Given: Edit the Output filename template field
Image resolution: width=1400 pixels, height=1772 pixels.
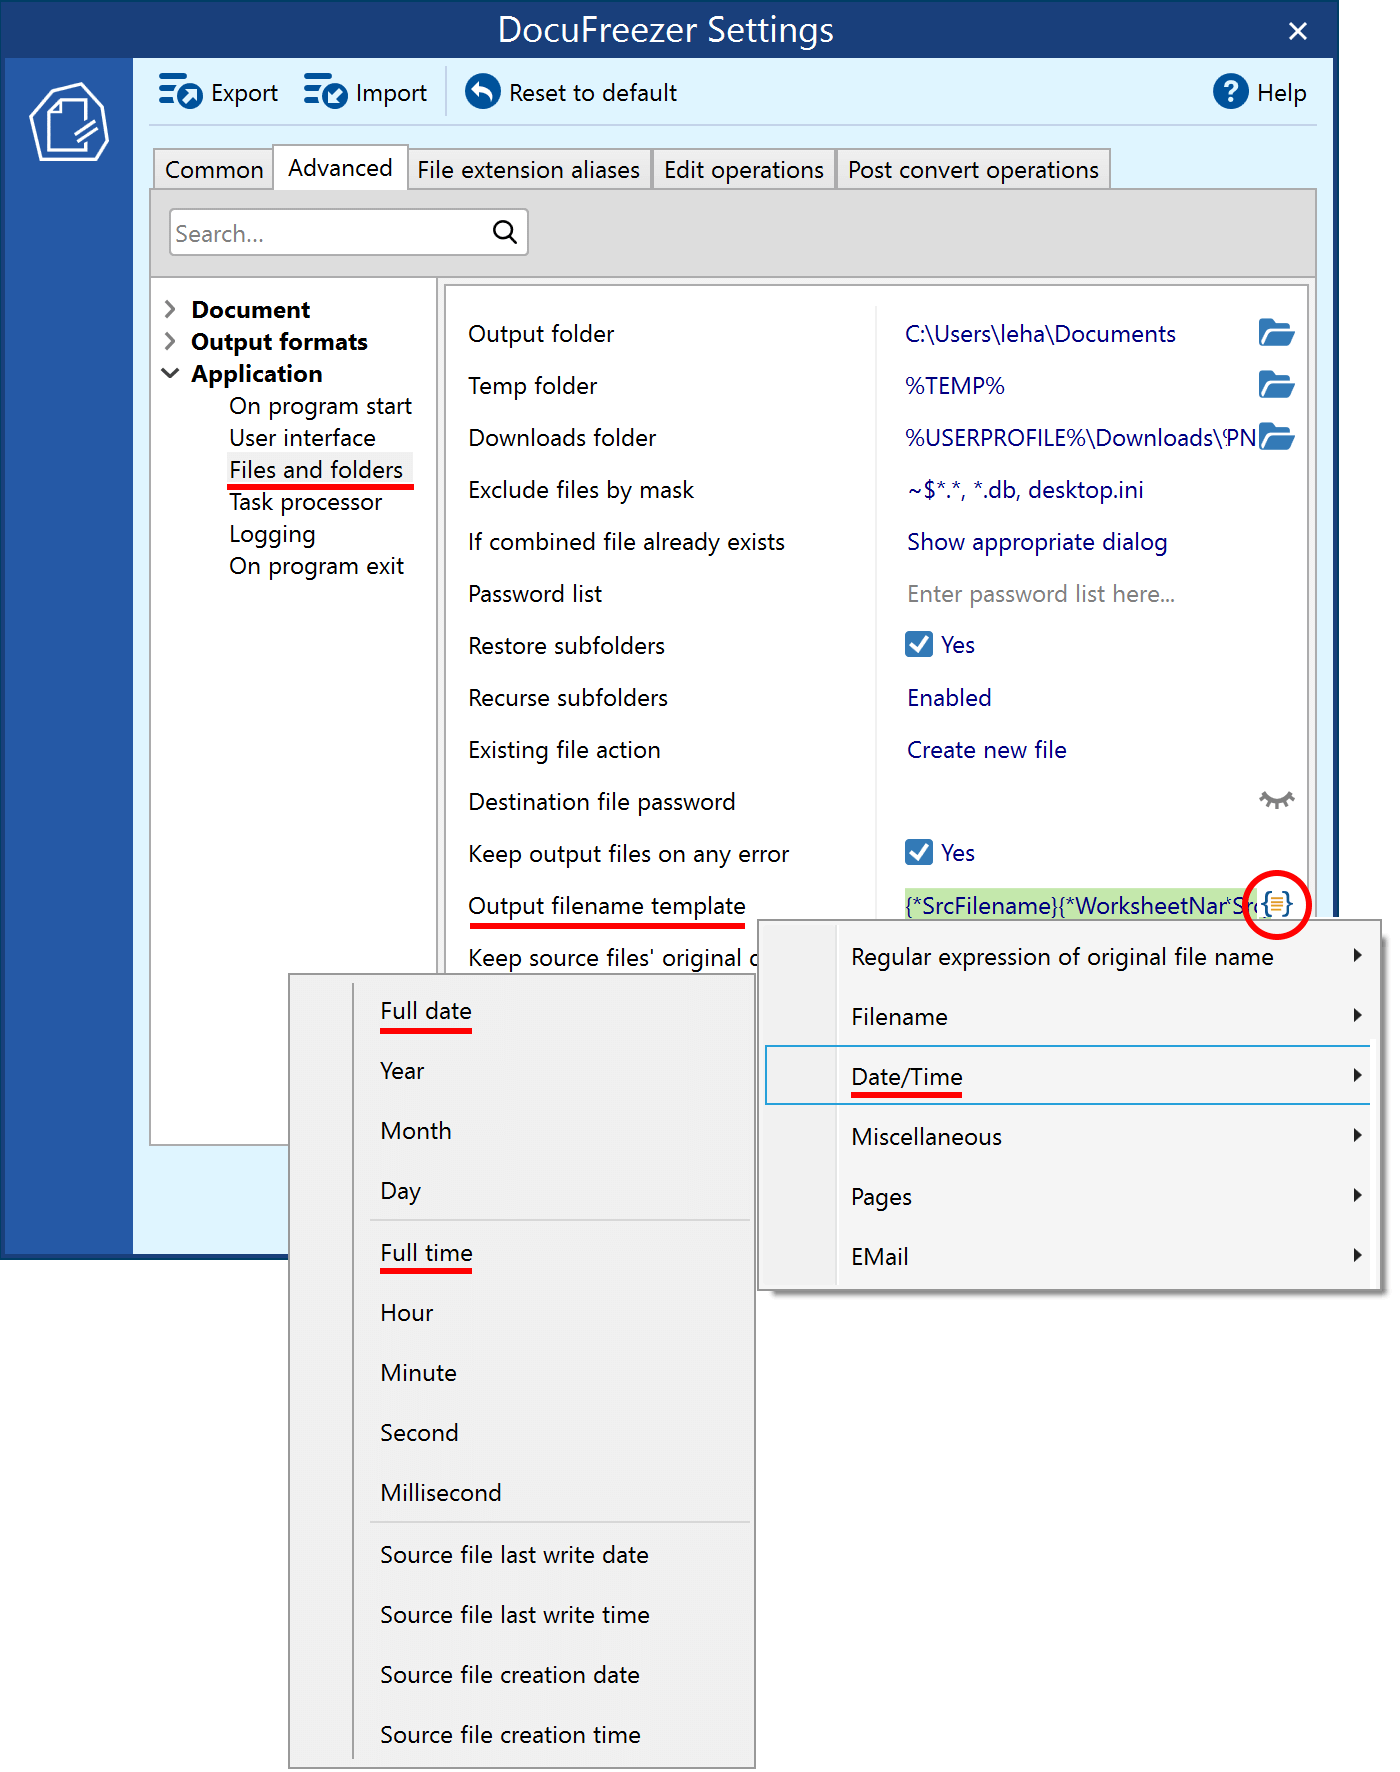Looking at the screenshot, I should [1080, 905].
